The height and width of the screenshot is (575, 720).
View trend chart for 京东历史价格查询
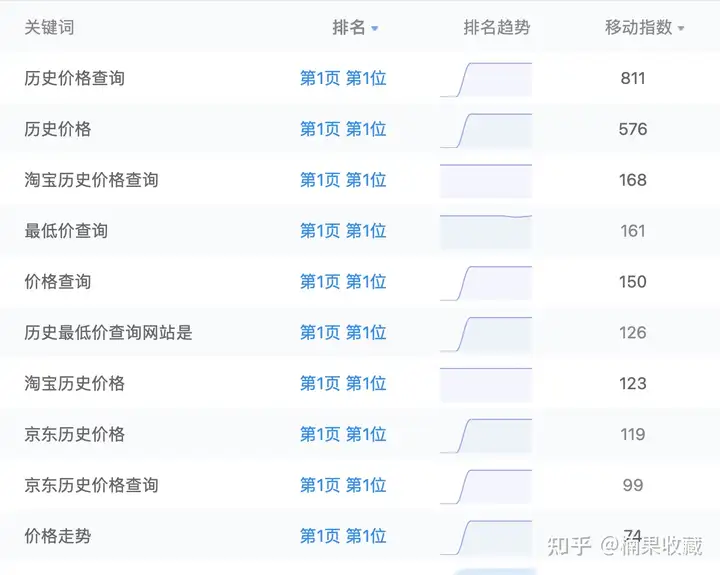coord(486,487)
